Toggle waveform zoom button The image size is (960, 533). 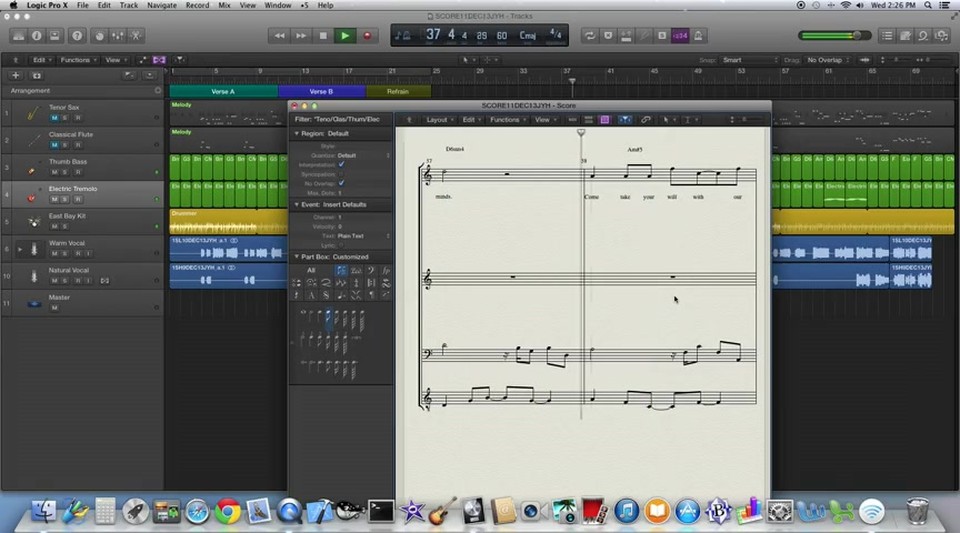[x=864, y=60]
